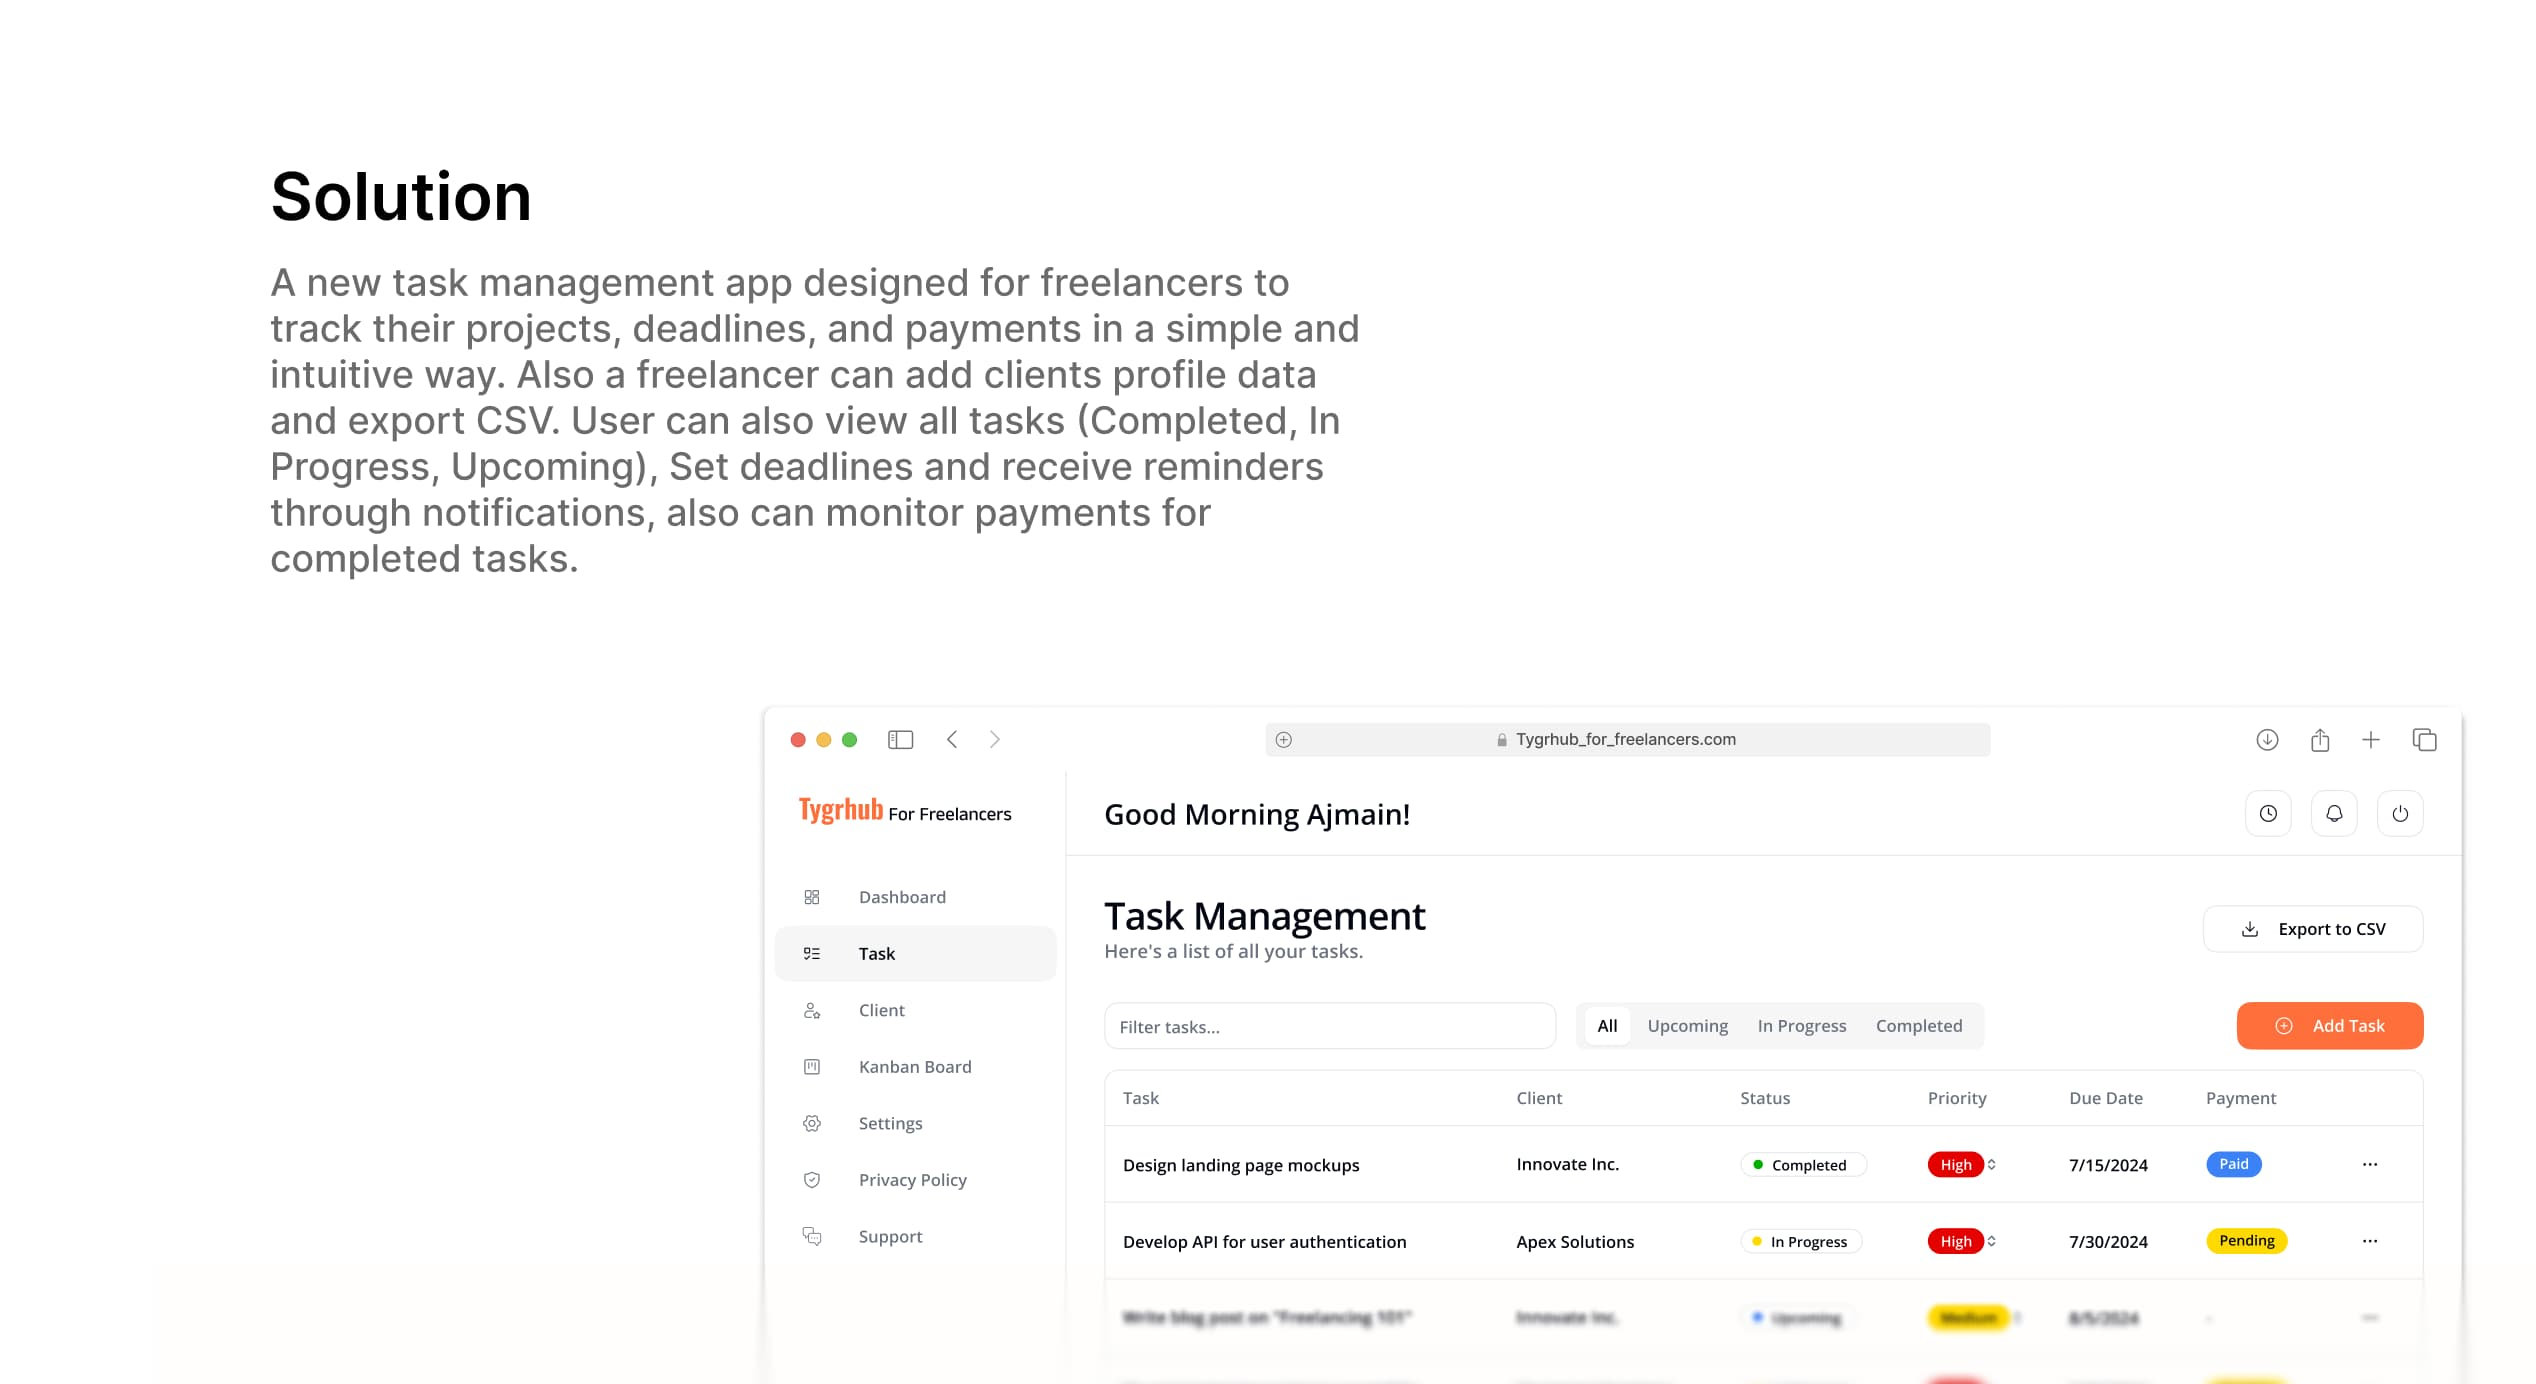Open Dashboard from the sidebar icon

coord(812,897)
